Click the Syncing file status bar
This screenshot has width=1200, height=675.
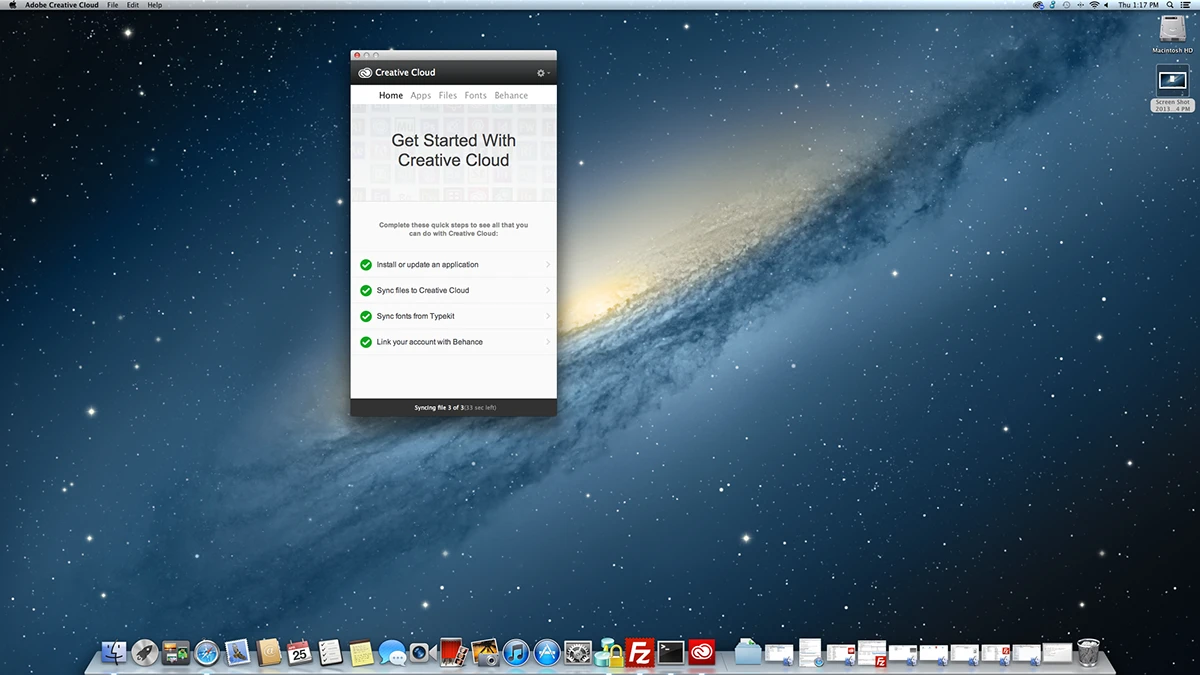(x=454, y=408)
